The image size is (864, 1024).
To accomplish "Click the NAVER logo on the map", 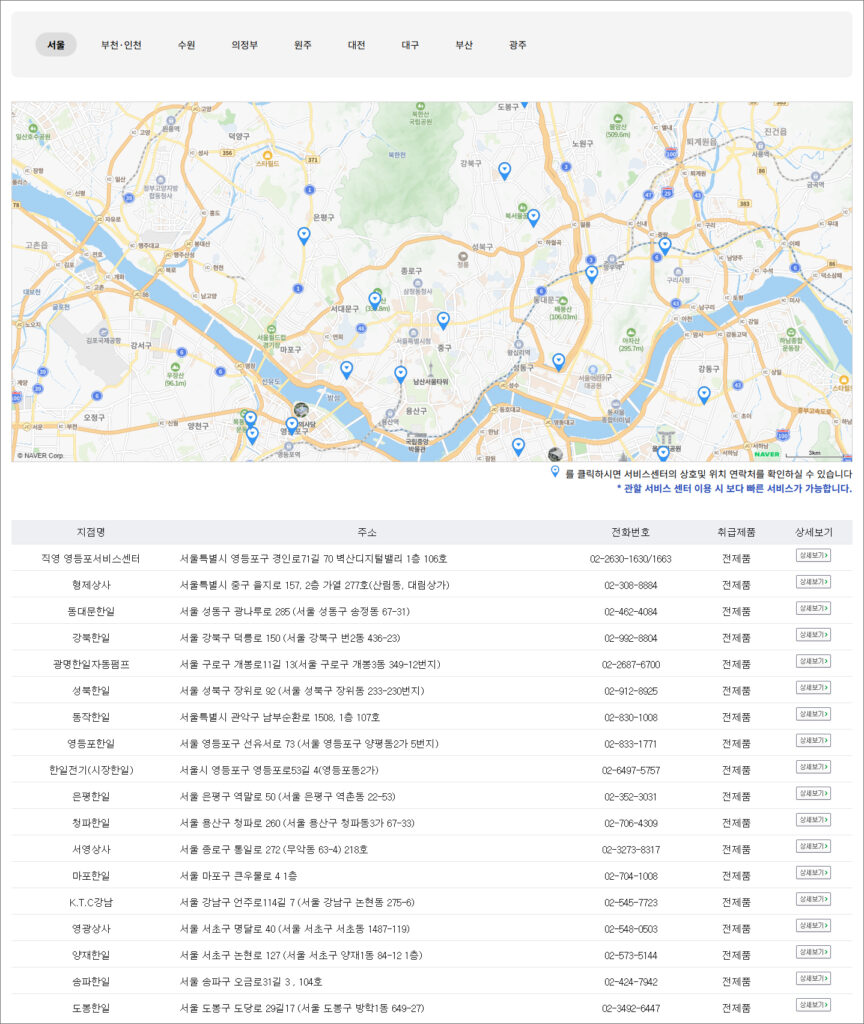I will [767, 455].
